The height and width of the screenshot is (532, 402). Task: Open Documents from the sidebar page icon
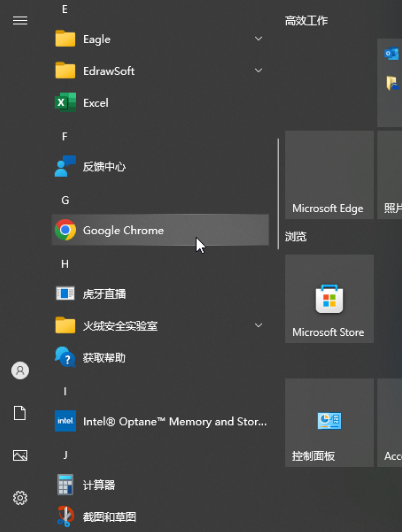20,413
